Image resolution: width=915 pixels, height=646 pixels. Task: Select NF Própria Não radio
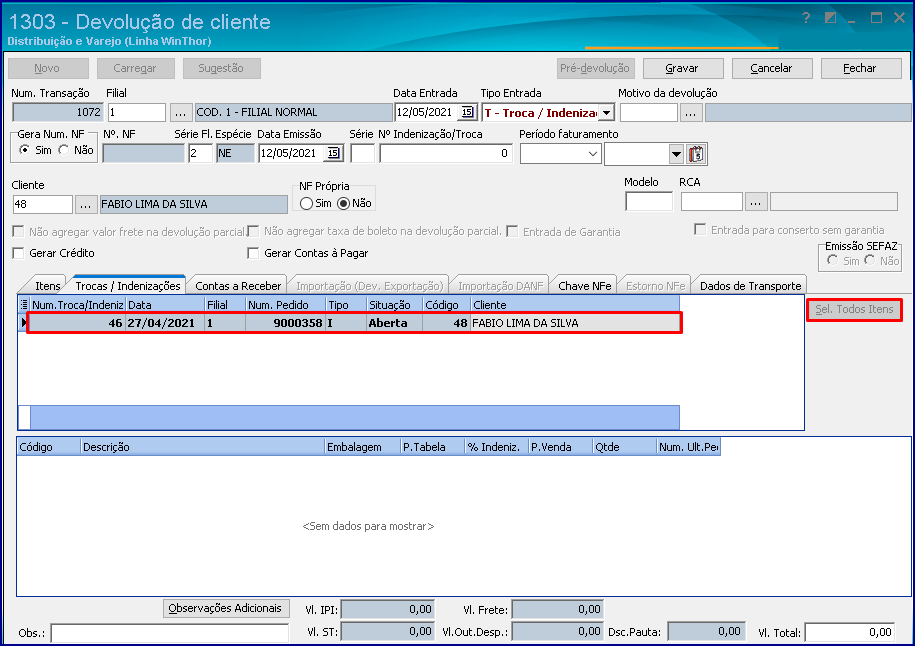click(344, 204)
